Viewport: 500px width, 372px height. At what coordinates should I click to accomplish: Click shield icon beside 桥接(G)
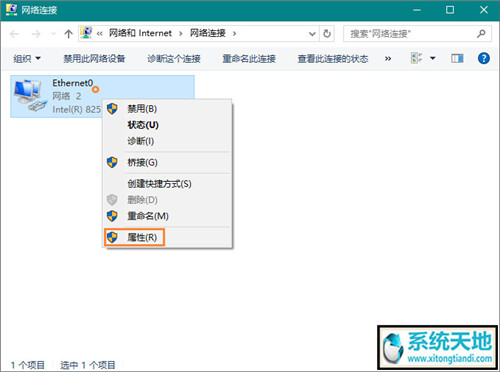coord(112,162)
